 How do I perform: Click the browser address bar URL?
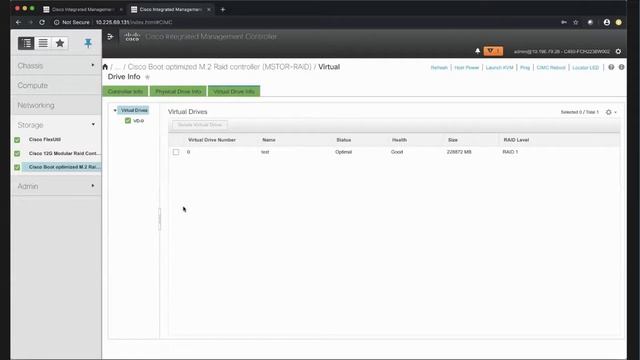click(x=134, y=22)
